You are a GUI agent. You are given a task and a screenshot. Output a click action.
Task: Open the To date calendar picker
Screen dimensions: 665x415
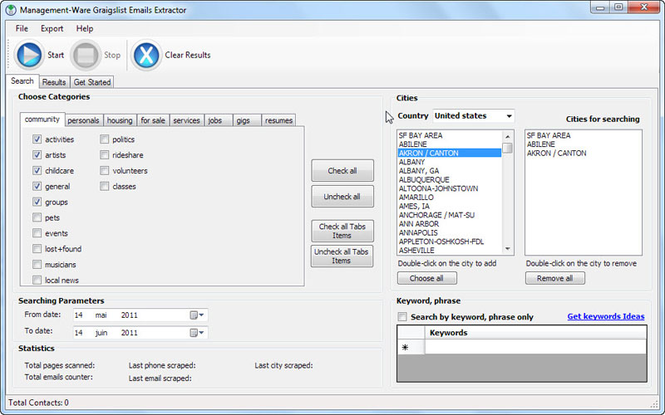pyautogui.click(x=197, y=333)
